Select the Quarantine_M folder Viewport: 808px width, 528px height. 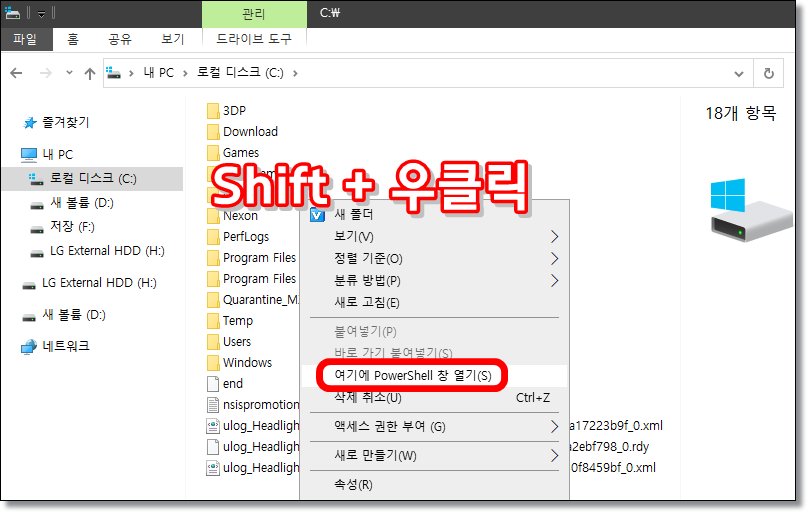[261, 300]
